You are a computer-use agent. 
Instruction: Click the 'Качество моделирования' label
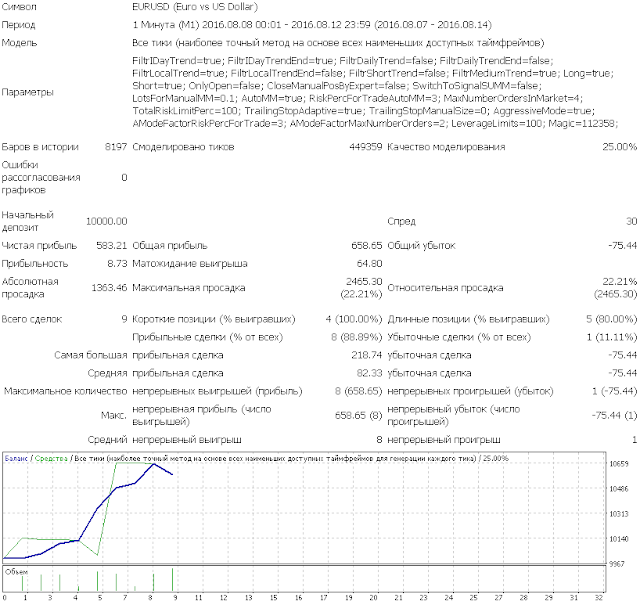coord(446,147)
